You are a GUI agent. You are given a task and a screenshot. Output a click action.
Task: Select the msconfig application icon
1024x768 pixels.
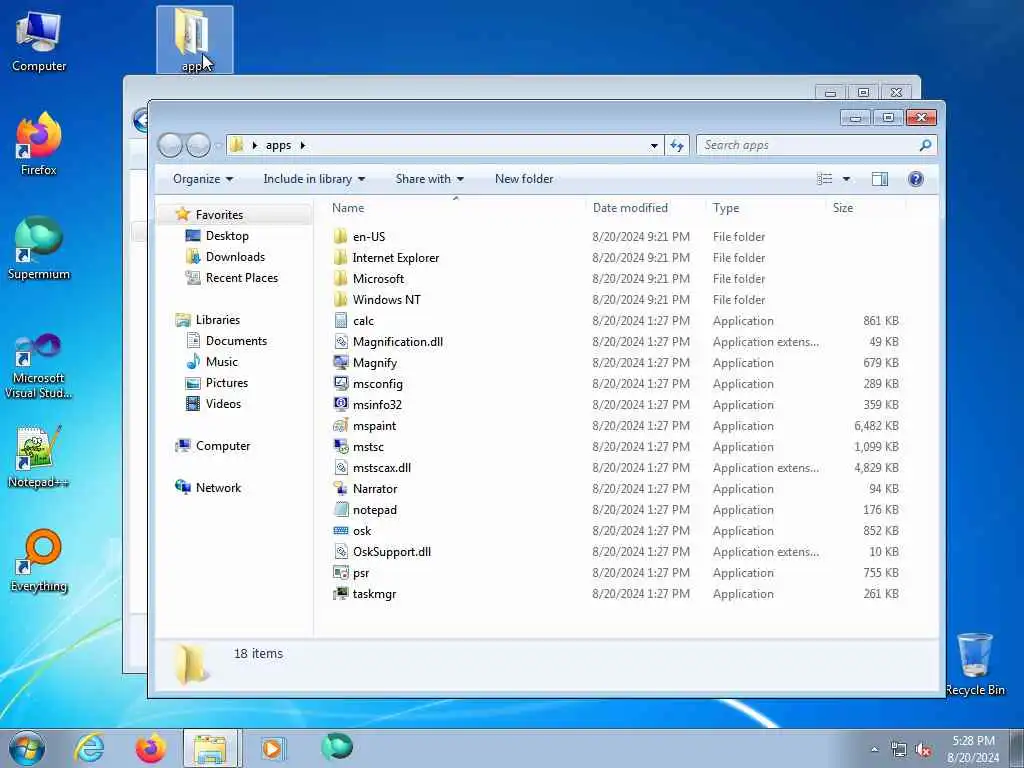[340, 383]
